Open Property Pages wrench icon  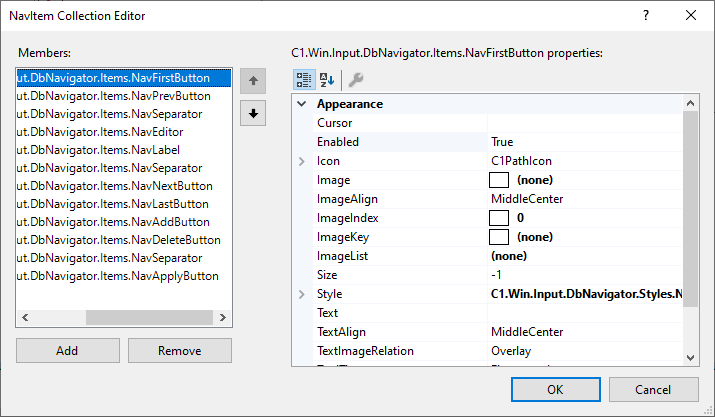(355, 80)
